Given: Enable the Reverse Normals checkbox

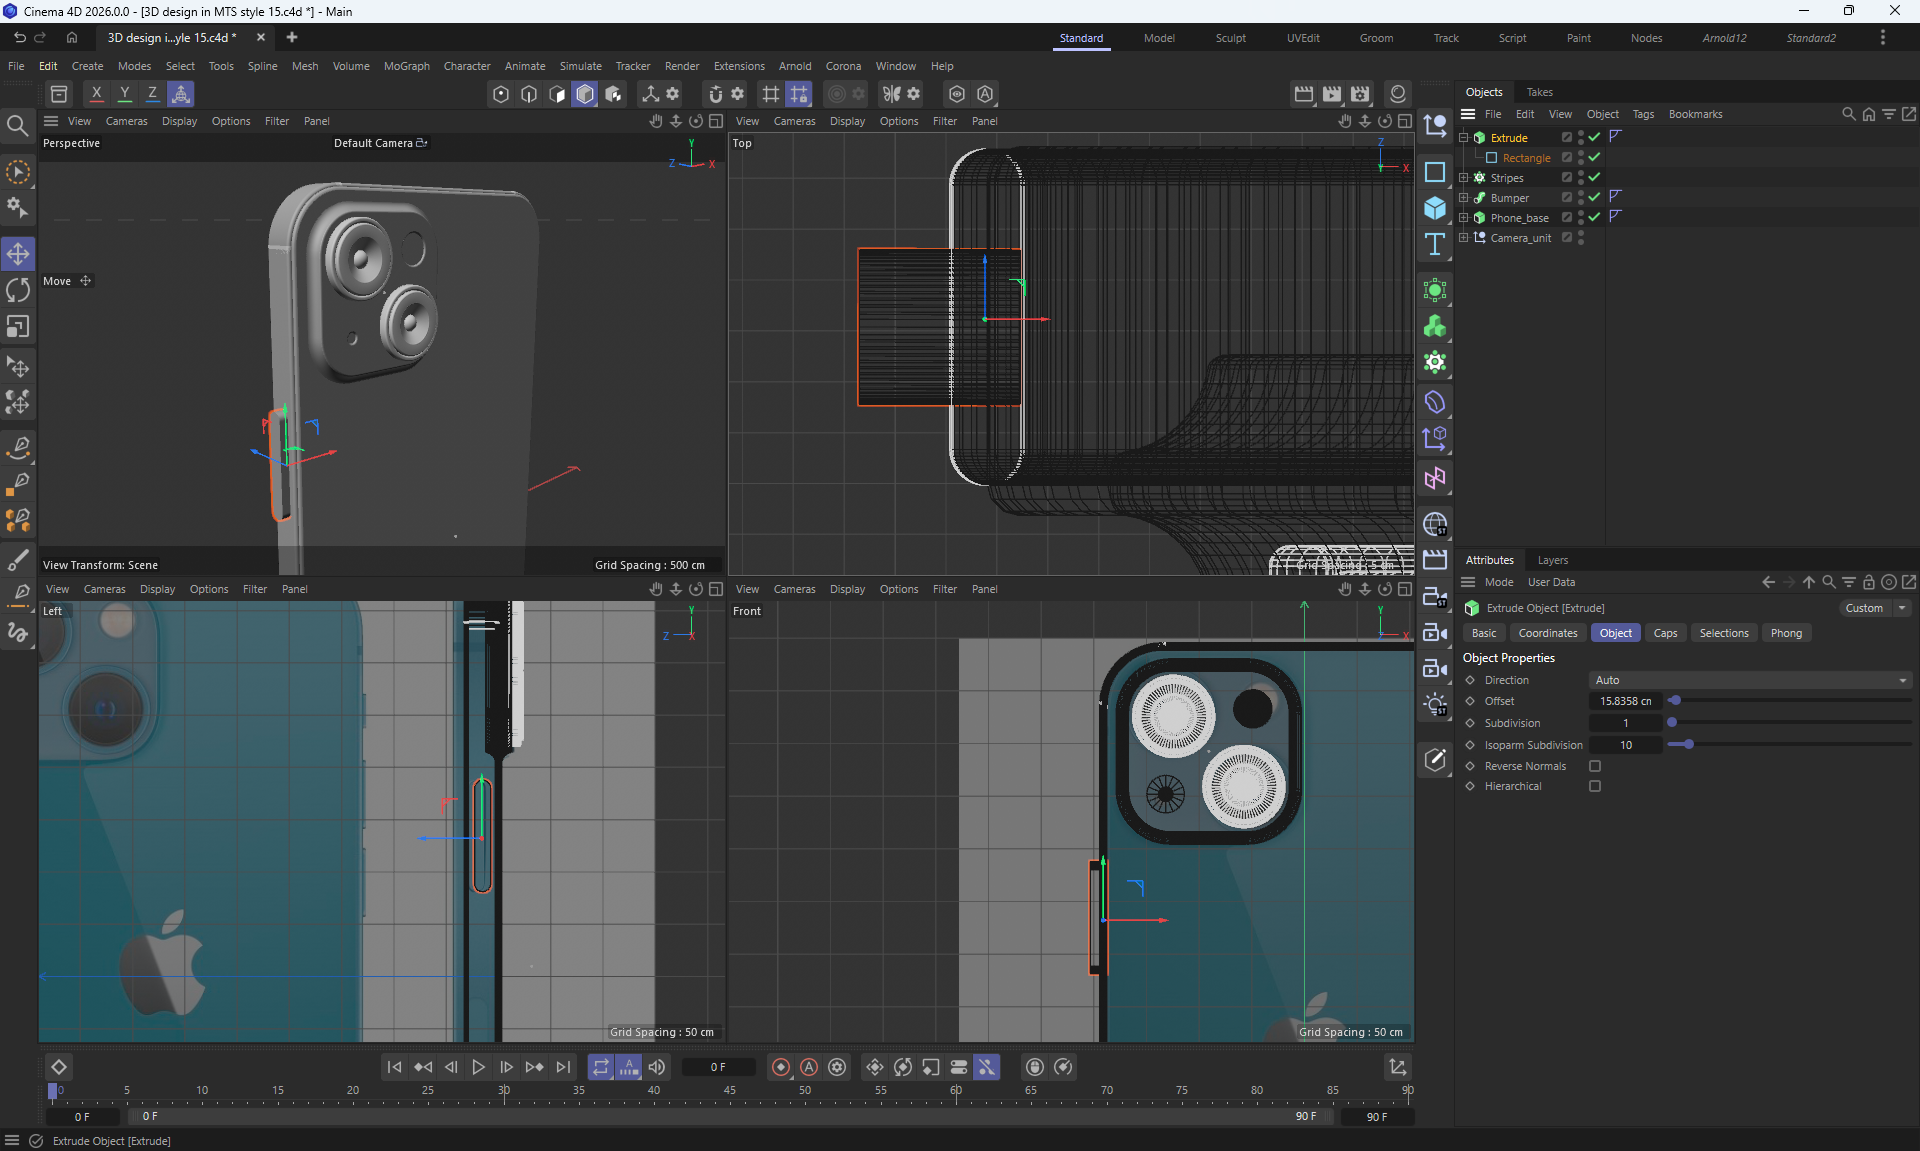Looking at the screenshot, I should click(1595, 766).
